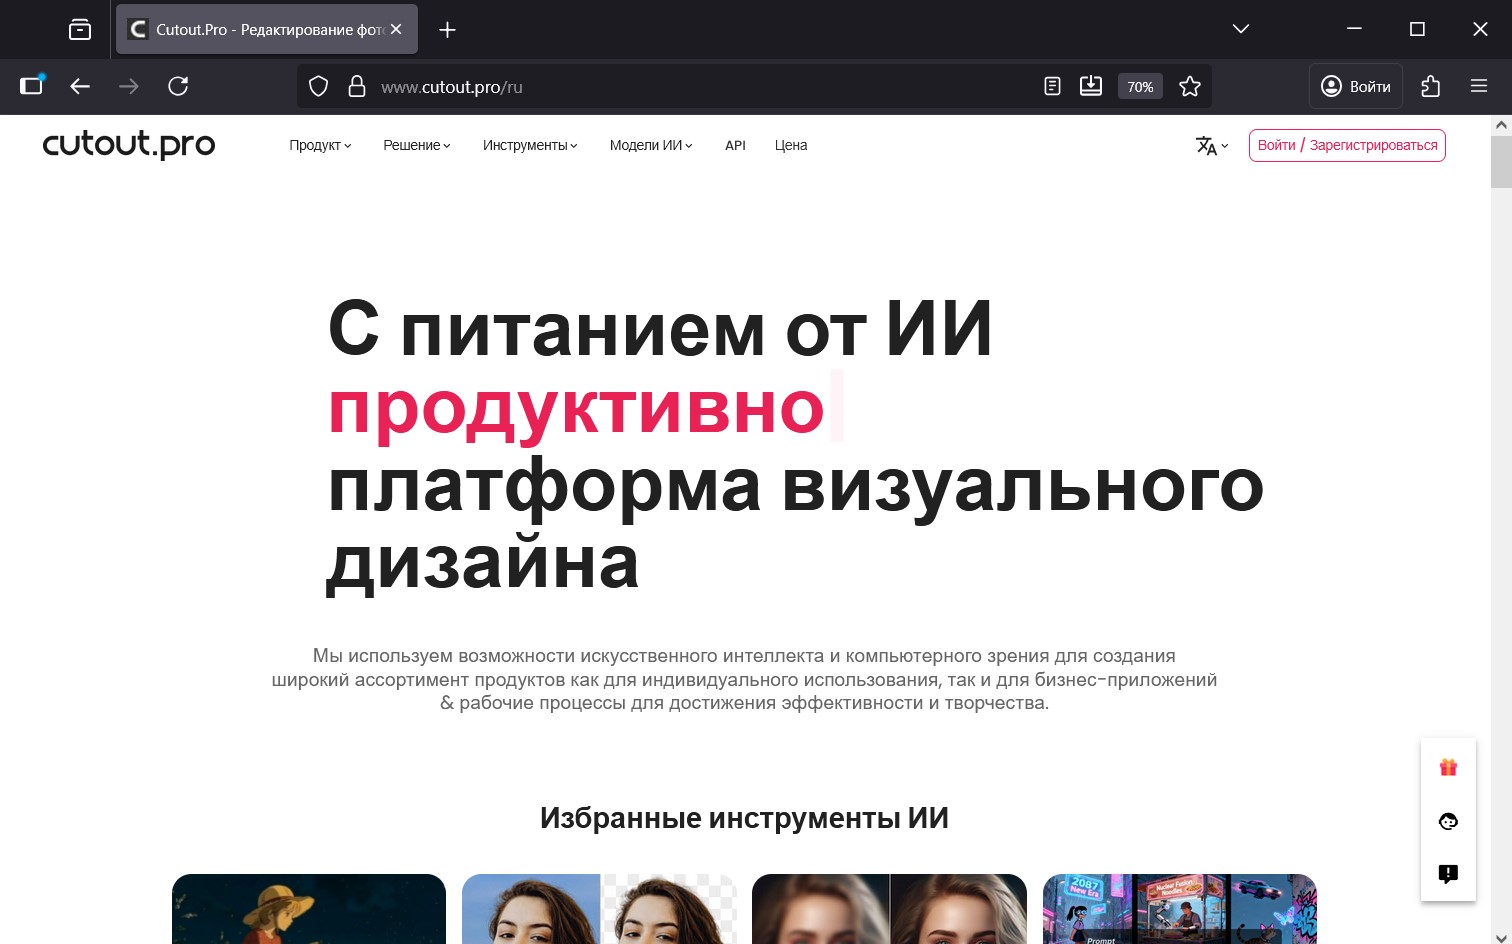Screen dimensions: 1512x944
Task: Open the gift/rewards icon on floating sidebar
Action: pos(1447,768)
